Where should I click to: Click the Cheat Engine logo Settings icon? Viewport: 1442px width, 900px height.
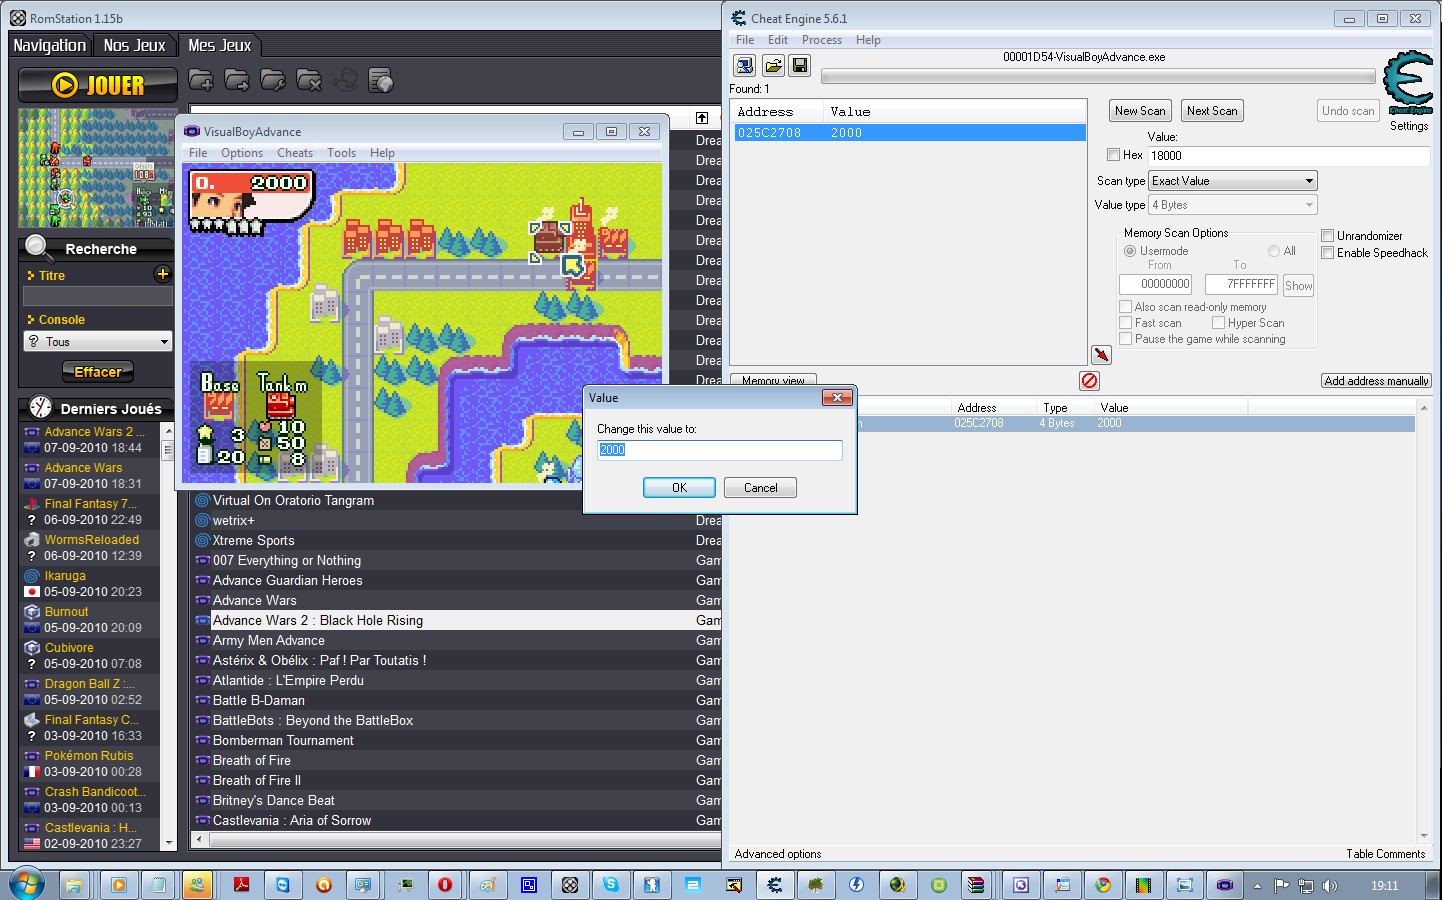[x=1409, y=83]
